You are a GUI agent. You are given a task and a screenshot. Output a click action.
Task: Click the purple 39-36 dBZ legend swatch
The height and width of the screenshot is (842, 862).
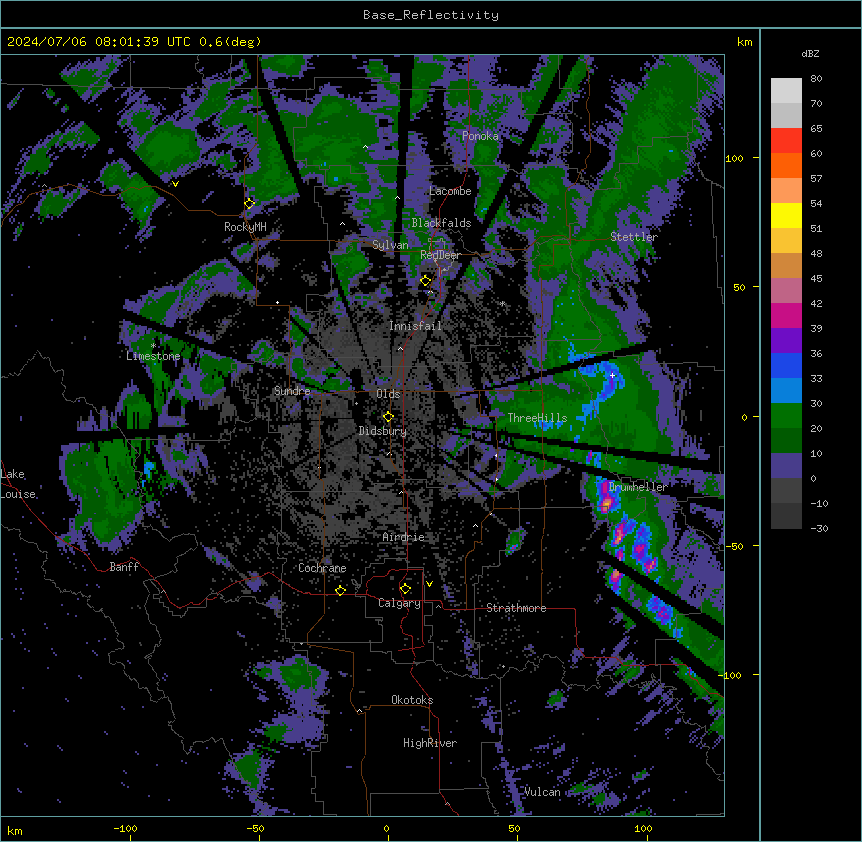click(786, 341)
